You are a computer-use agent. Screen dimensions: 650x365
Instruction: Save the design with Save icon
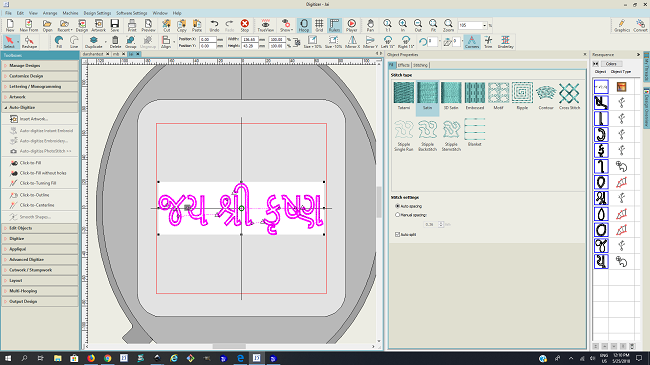(x=115, y=25)
